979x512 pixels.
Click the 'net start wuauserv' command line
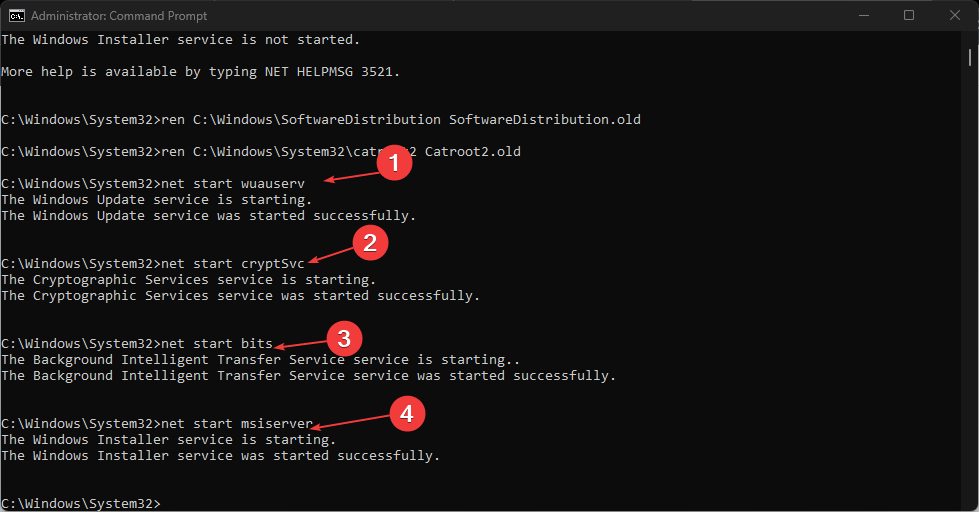[153, 184]
